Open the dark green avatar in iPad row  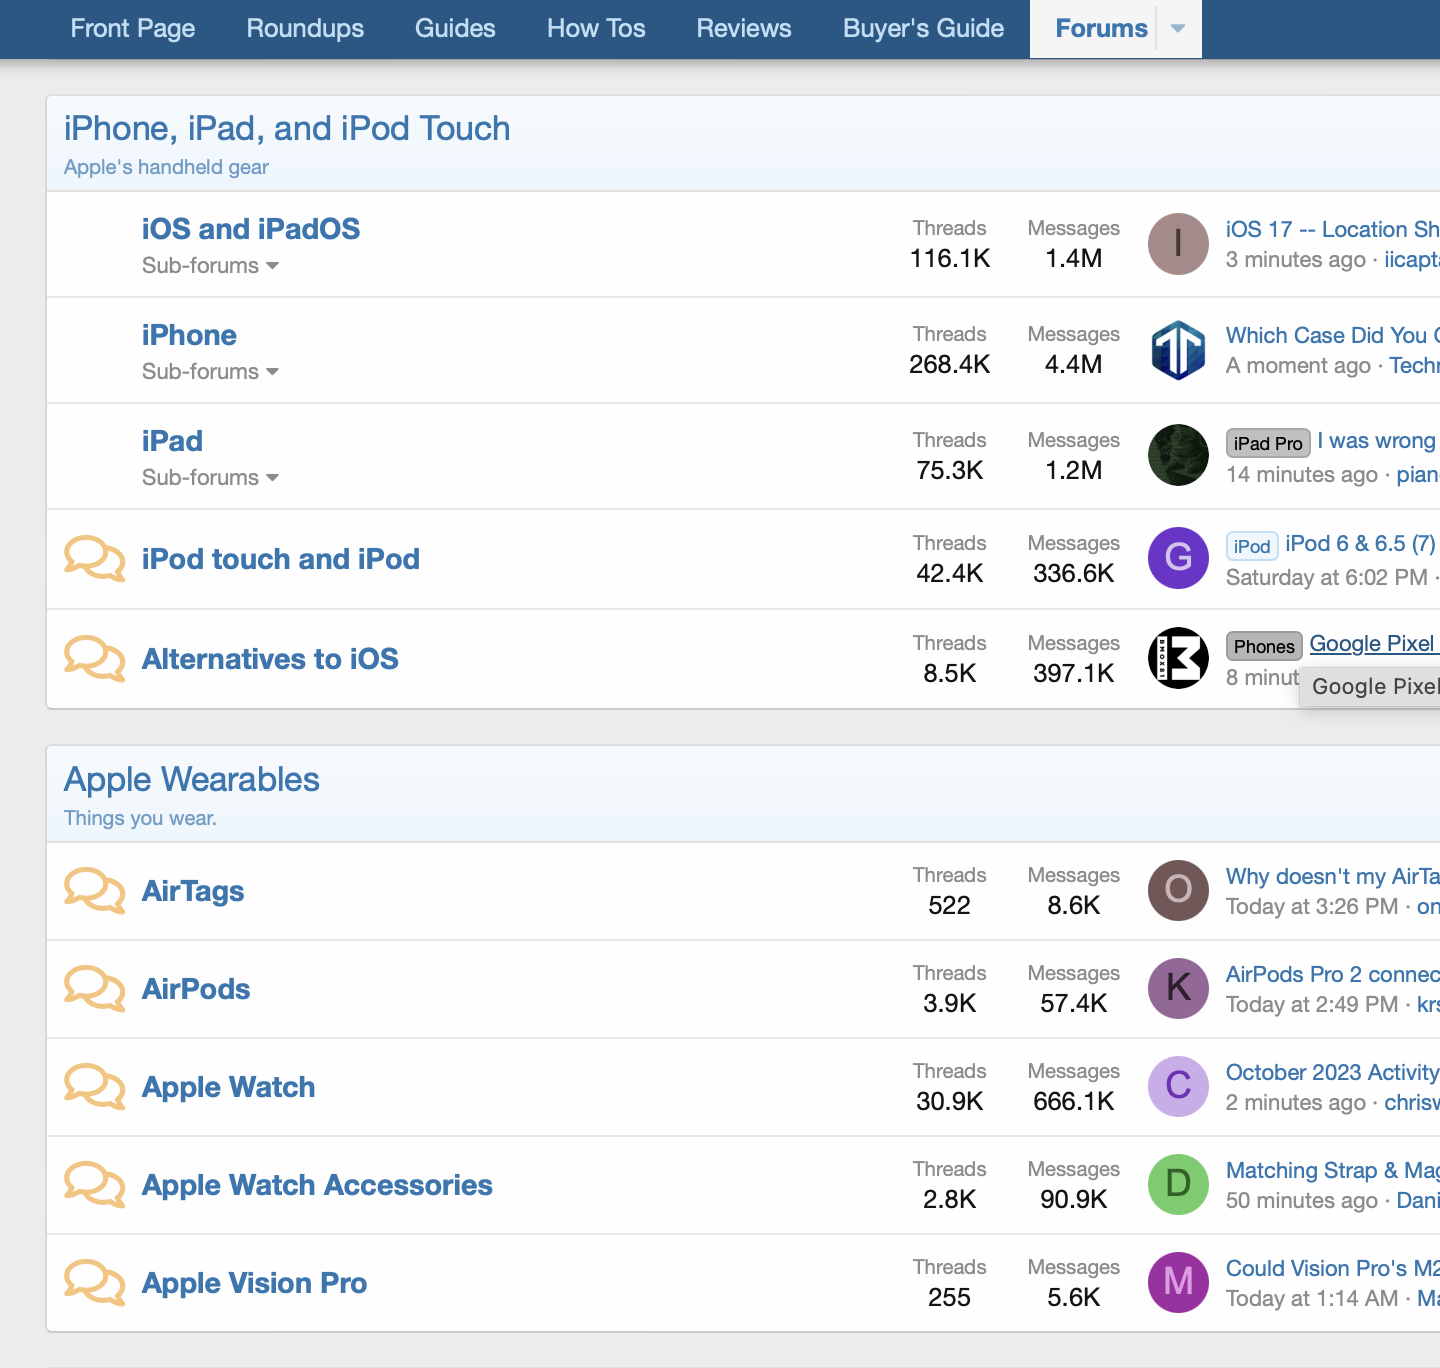(1178, 455)
